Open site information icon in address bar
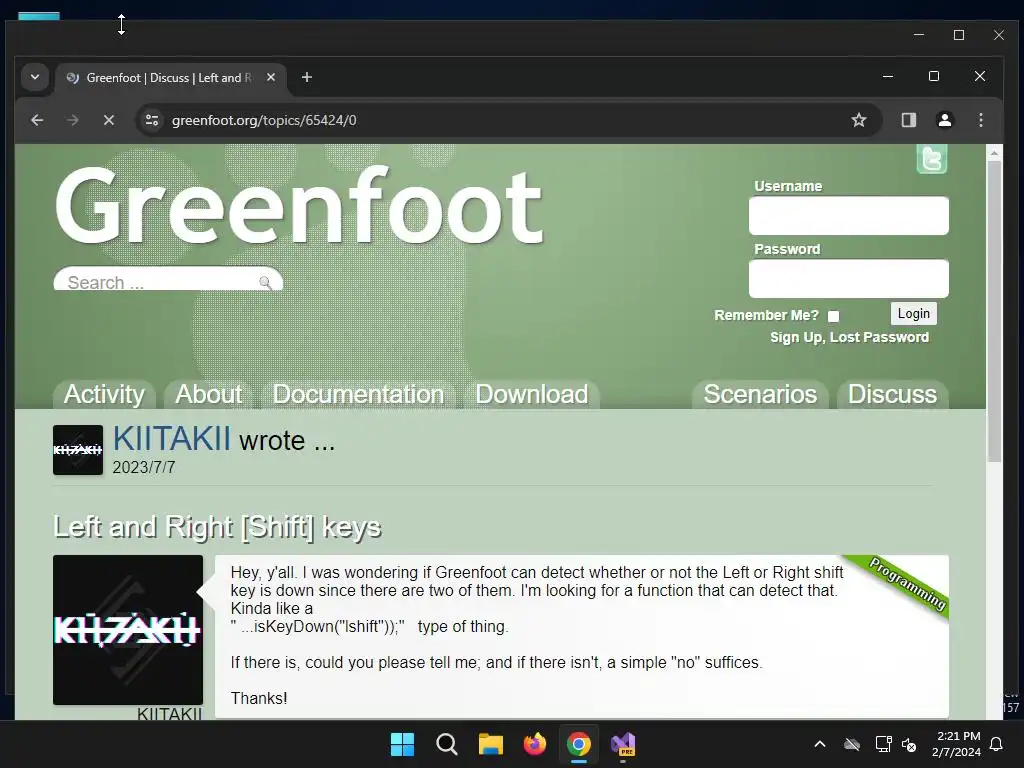 click(x=152, y=120)
